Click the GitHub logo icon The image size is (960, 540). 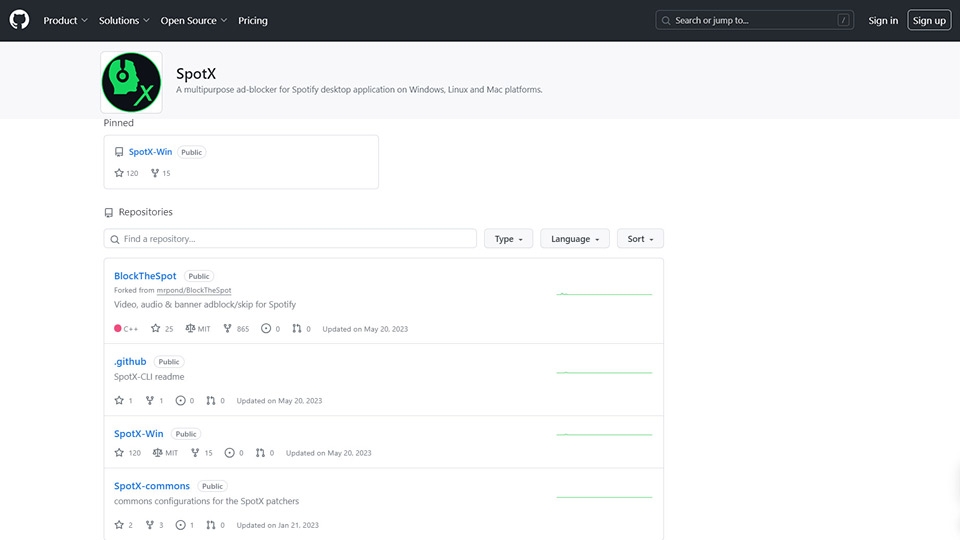click(x=20, y=20)
